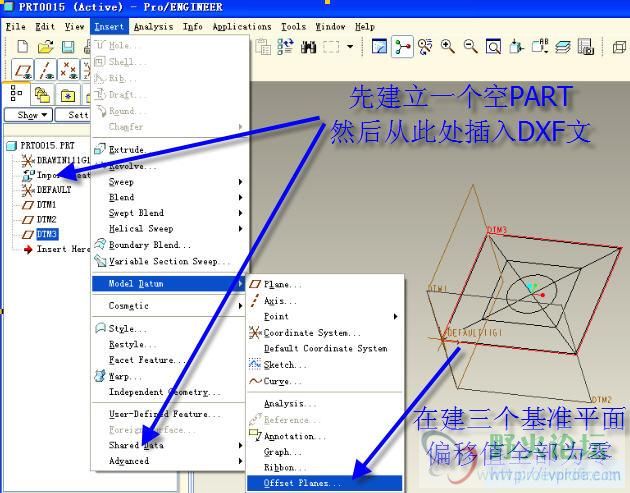Click the reorient view icon
Screen dimensions: 630x493
(516, 47)
